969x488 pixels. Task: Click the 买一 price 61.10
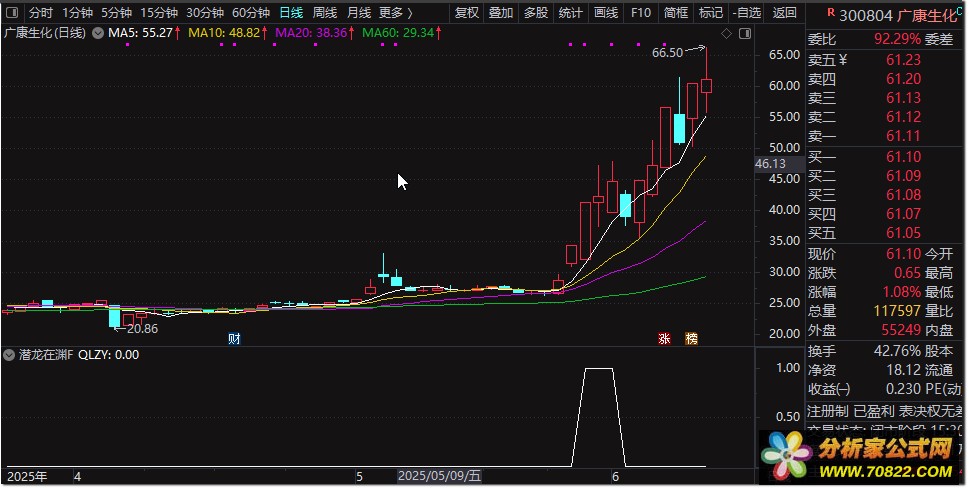[x=903, y=157]
